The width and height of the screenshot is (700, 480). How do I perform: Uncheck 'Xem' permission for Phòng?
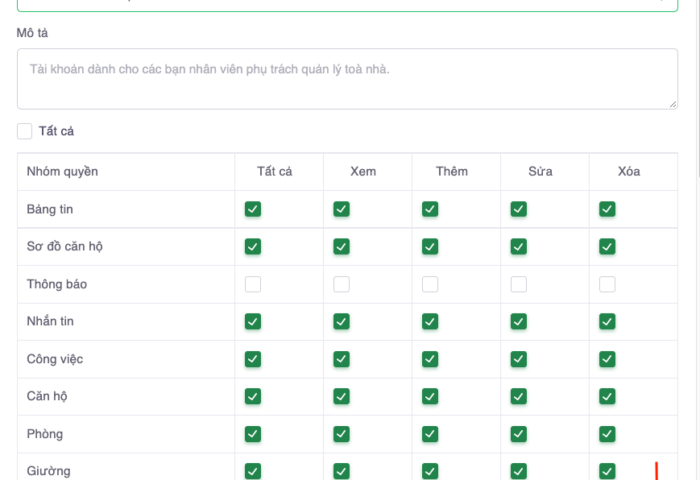pyautogui.click(x=341, y=434)
